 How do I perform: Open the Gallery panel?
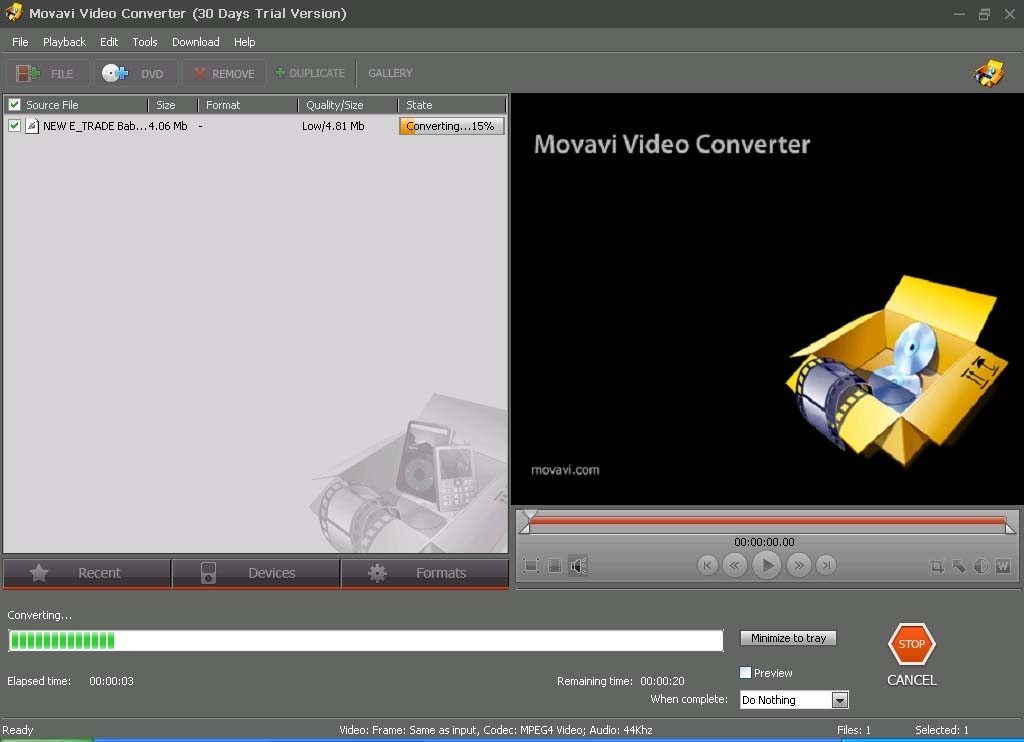(390, 72)
